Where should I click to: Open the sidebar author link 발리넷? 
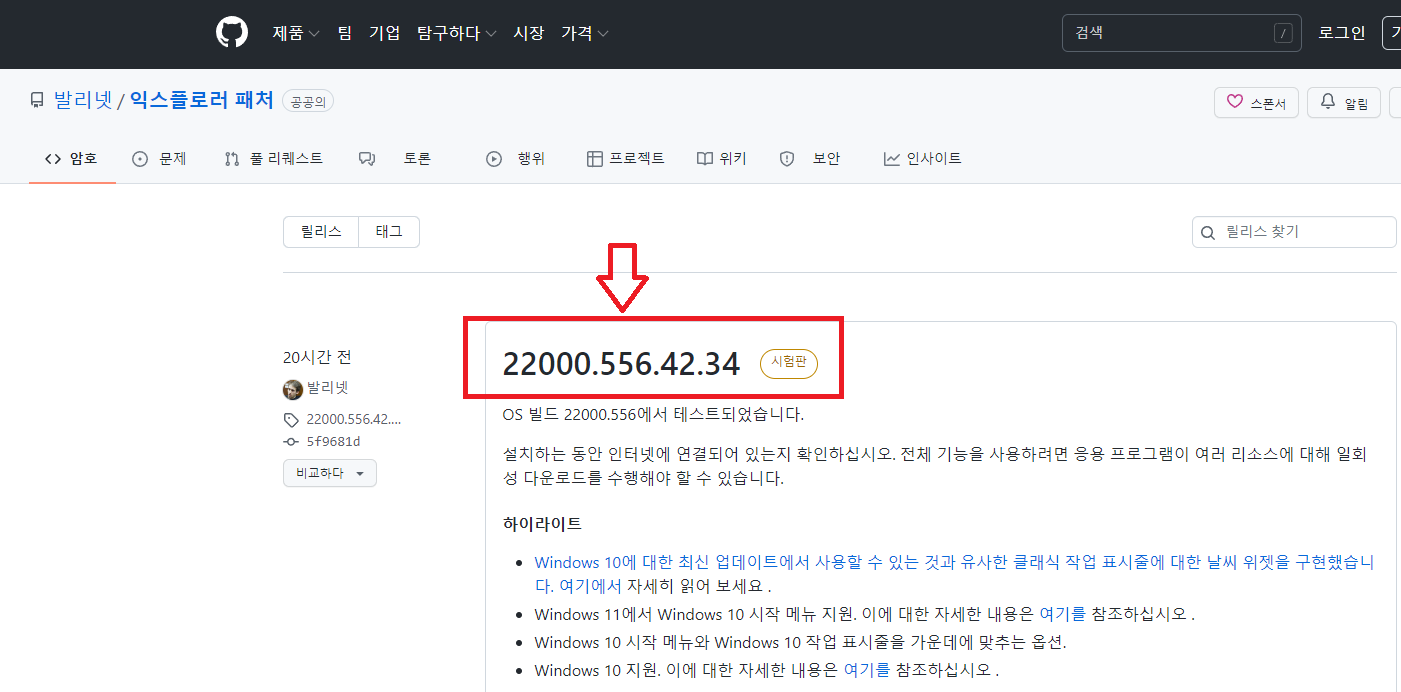[x=328, y=388]
